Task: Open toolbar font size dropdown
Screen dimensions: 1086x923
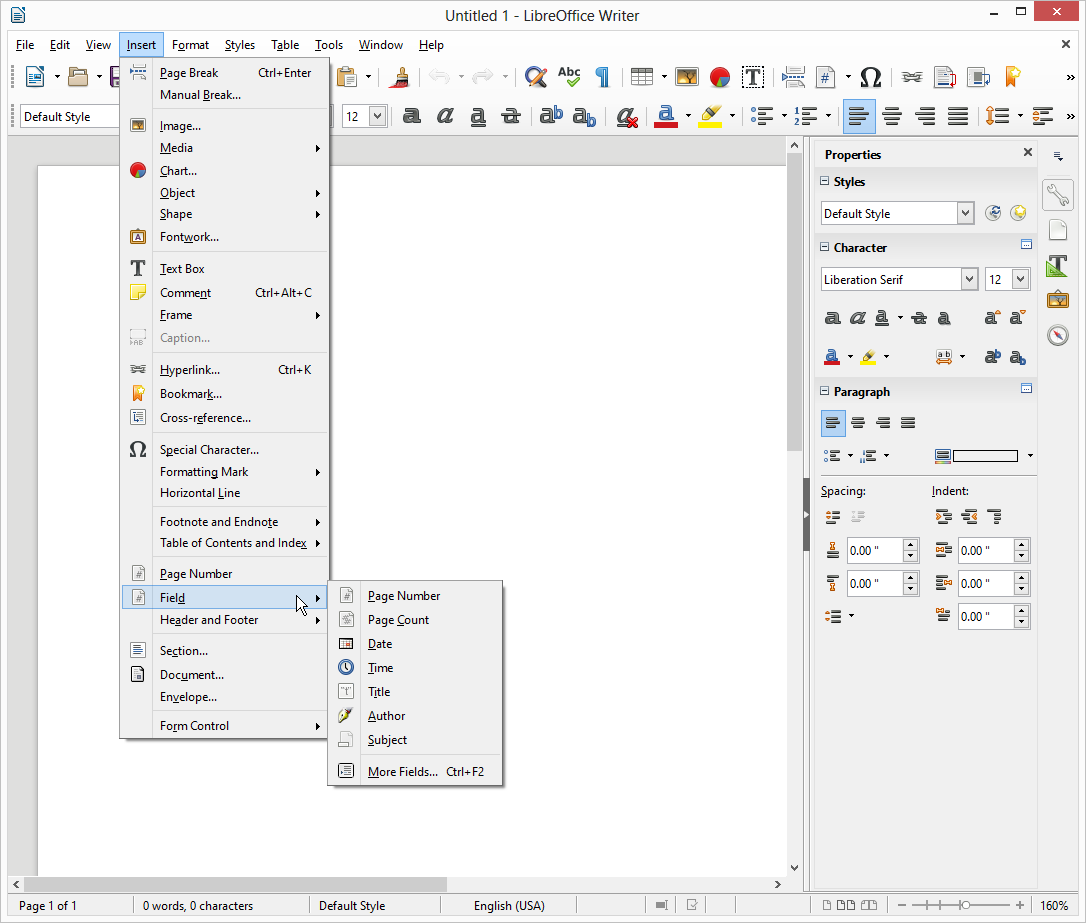Action: pyautogui.click(x=377, y=116)
